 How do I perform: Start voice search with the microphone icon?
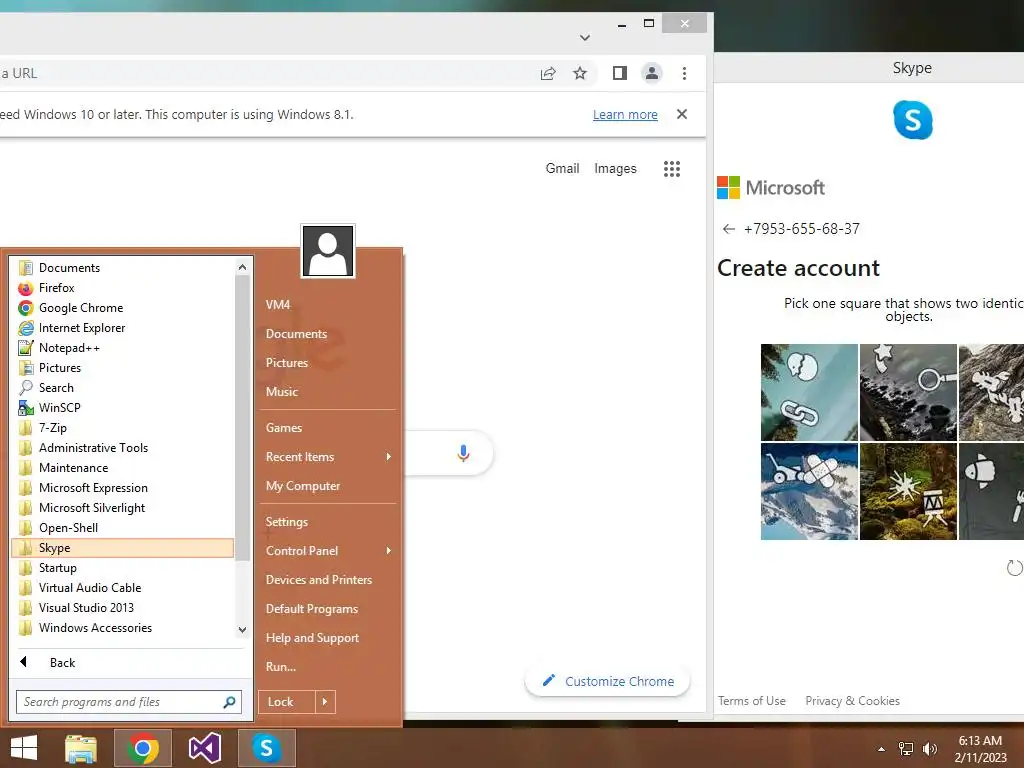click(x=463, y=453)
